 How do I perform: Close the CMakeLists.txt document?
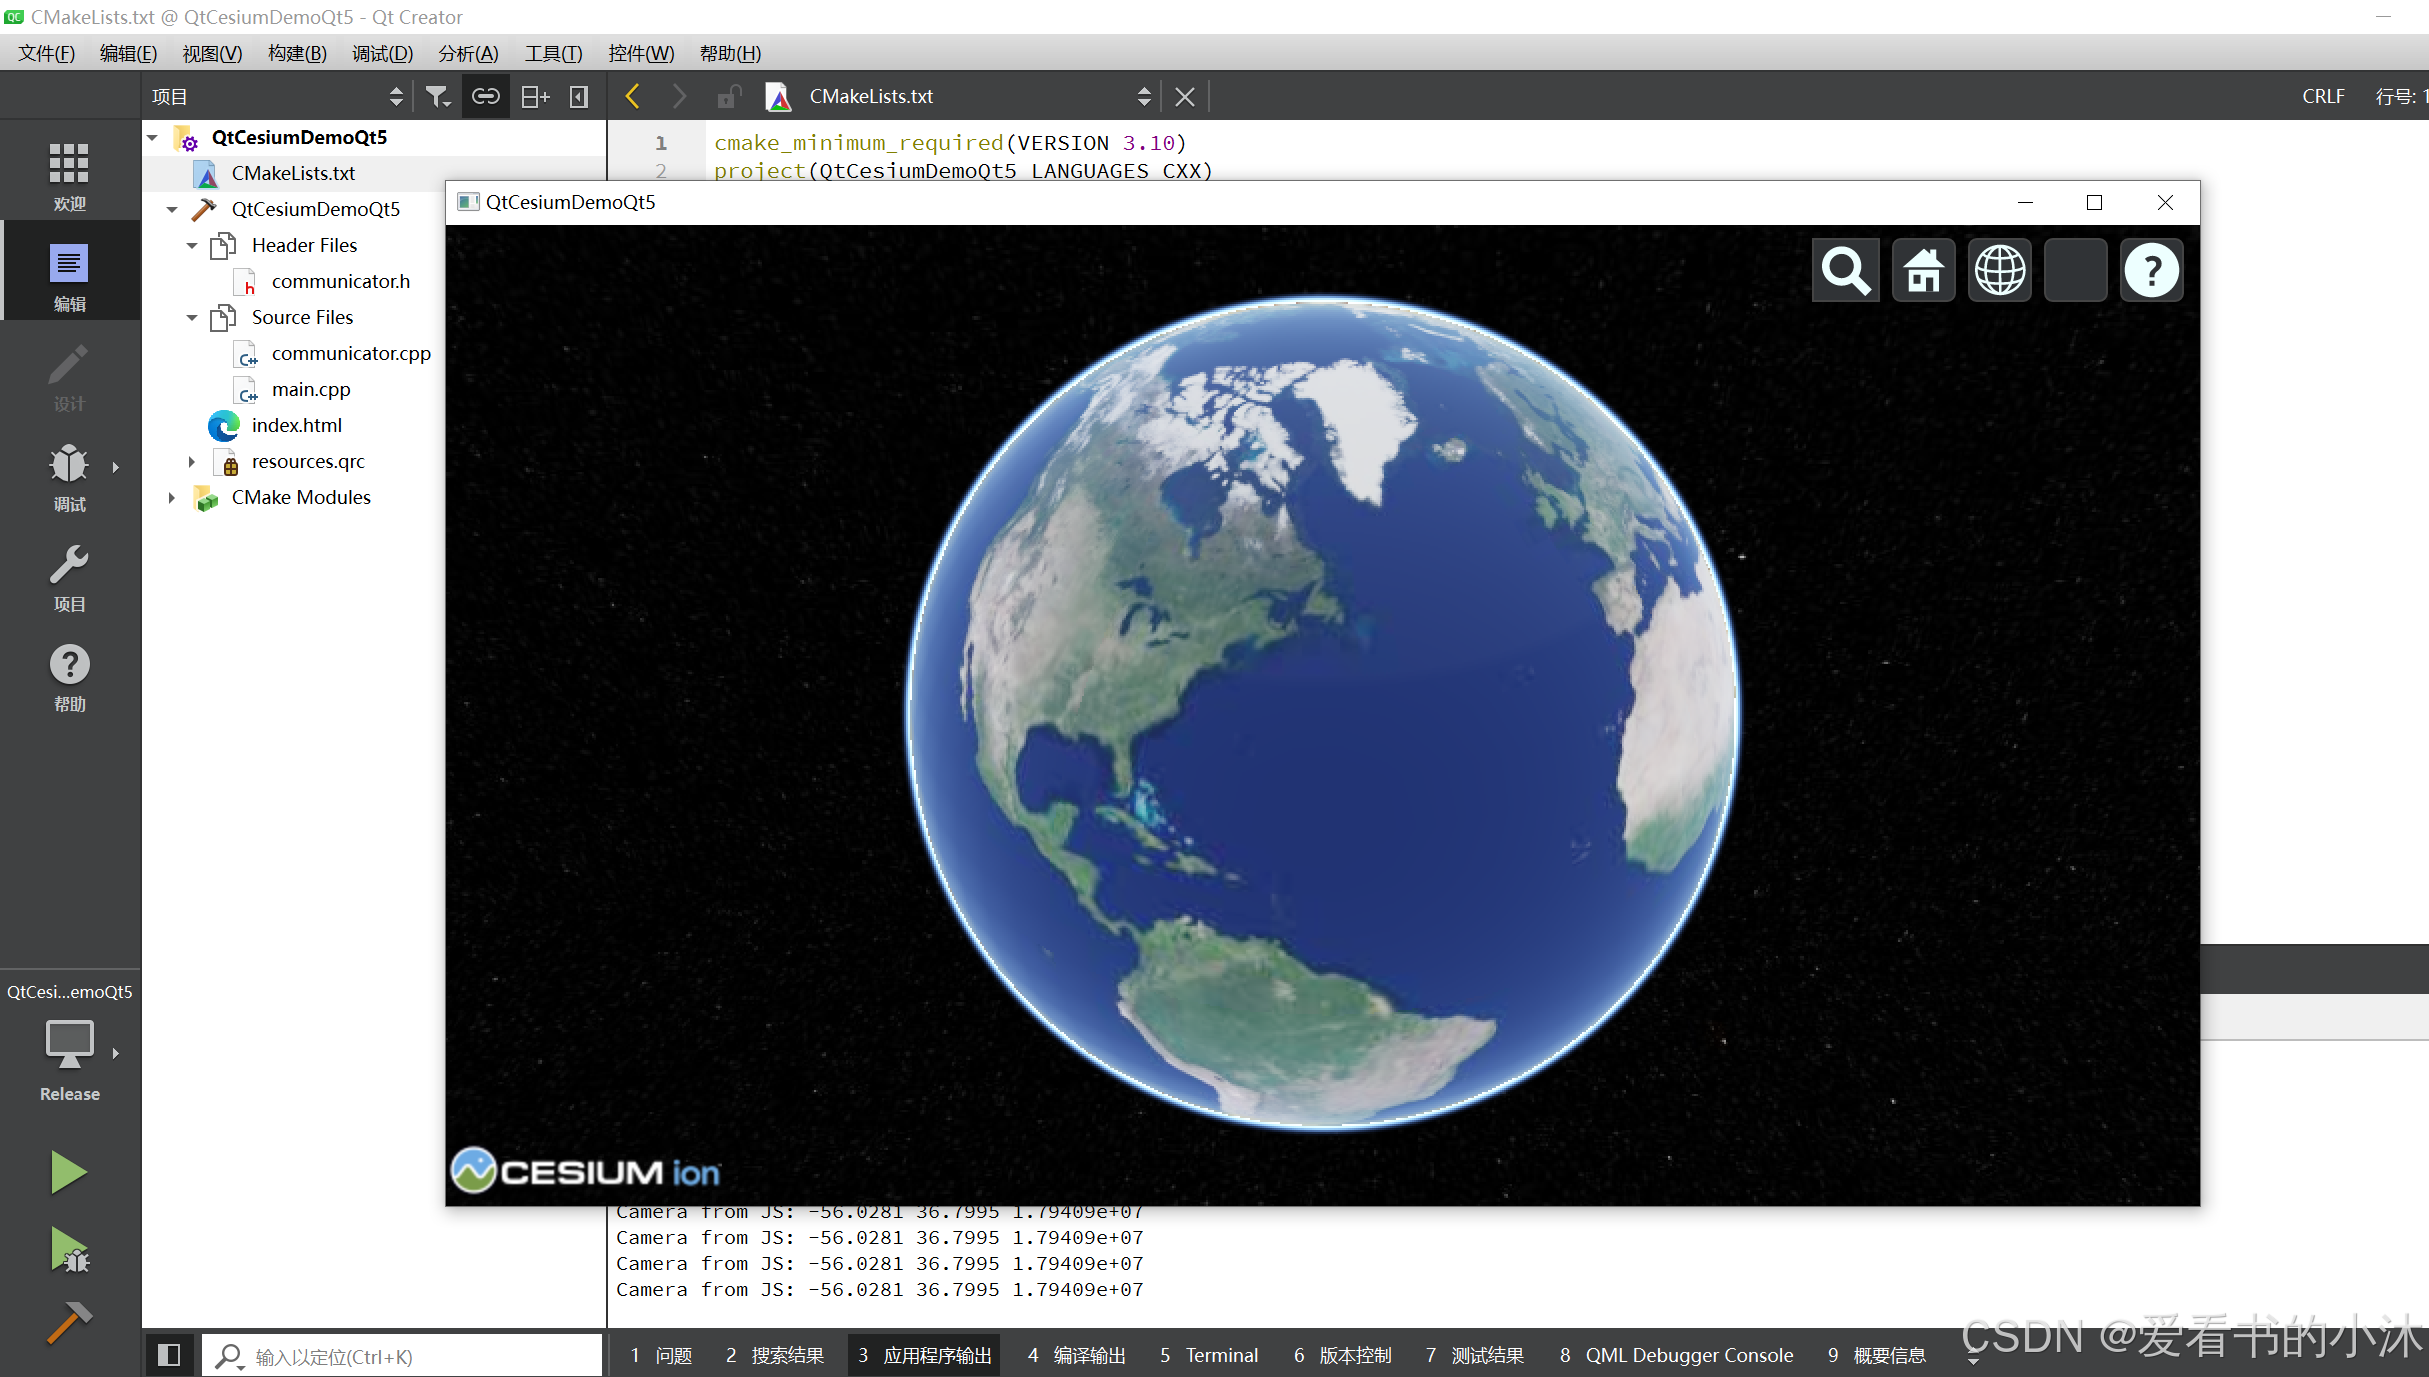1185,96
